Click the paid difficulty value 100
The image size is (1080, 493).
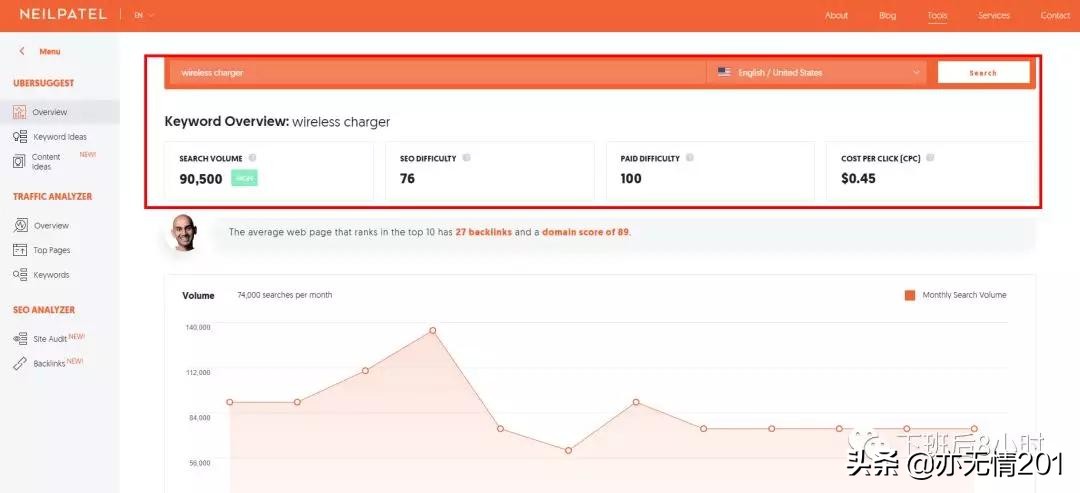click(631, 179)
